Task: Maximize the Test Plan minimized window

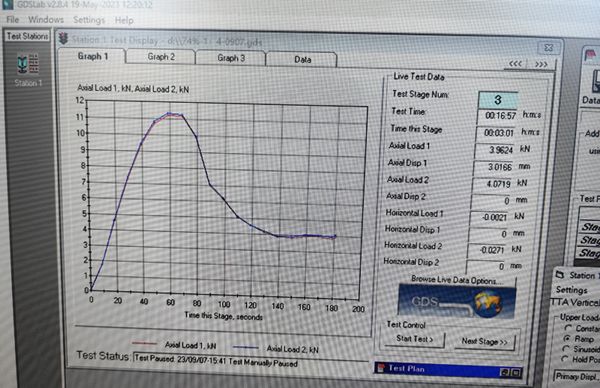Action: click(515, 372)
